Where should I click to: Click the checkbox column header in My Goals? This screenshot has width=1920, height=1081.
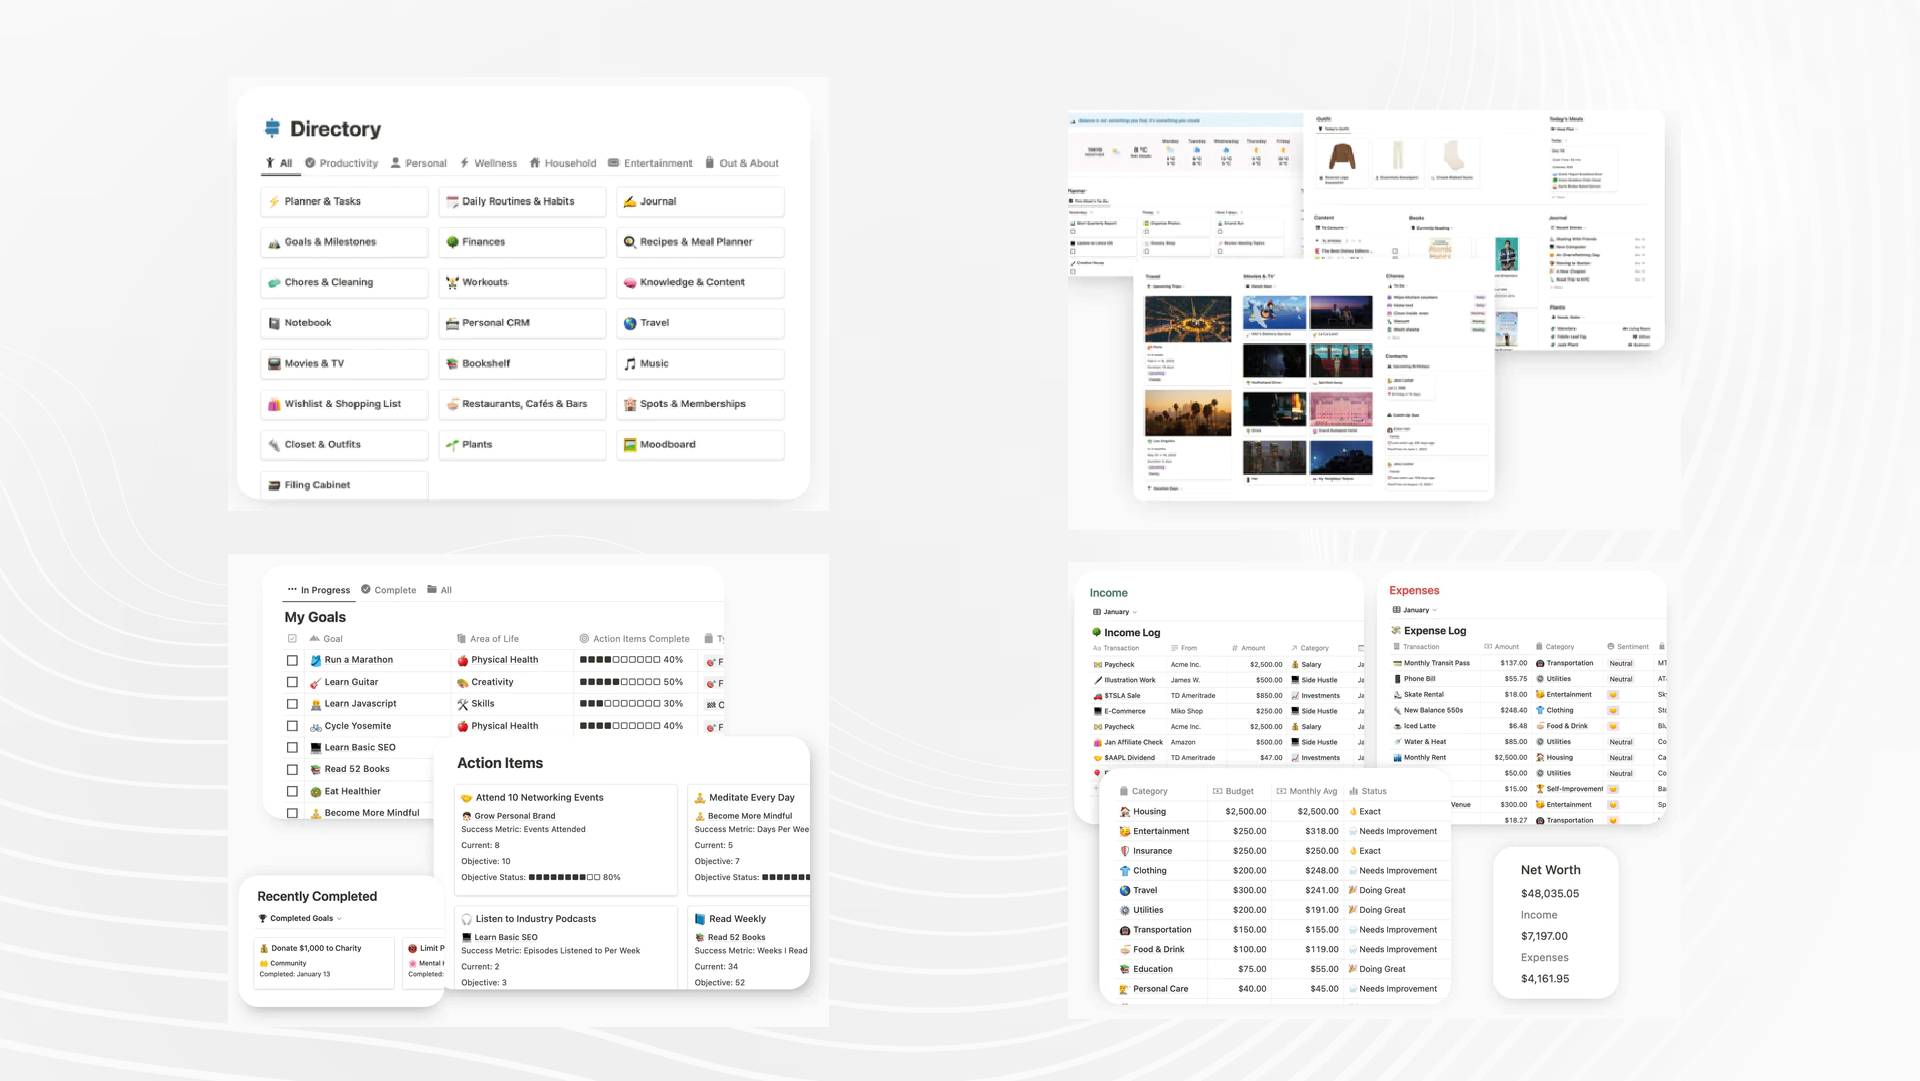point(292,639)
